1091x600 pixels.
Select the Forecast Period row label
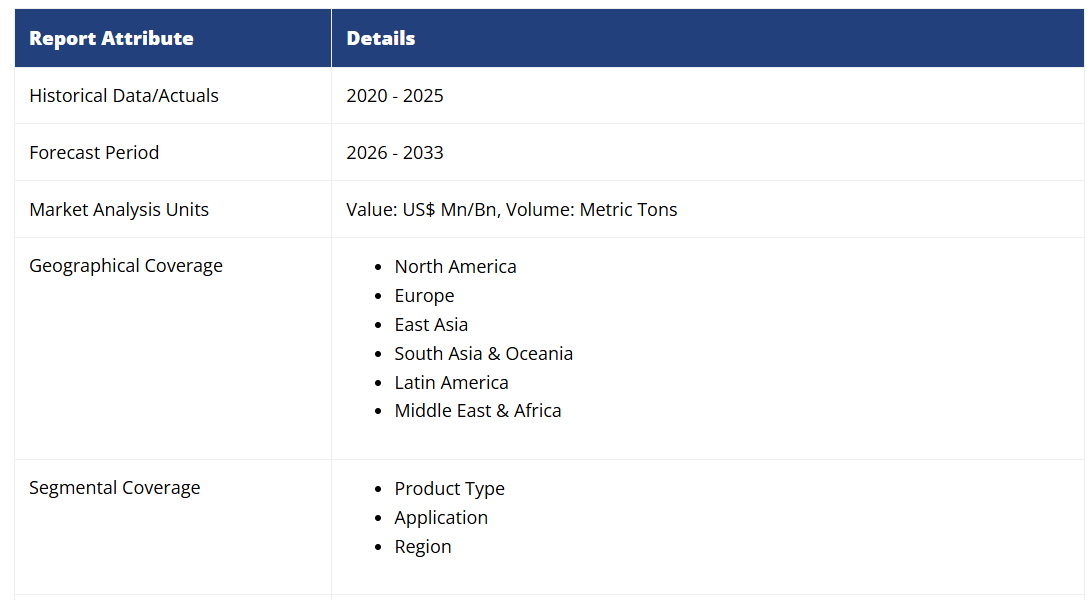[94, 153]
